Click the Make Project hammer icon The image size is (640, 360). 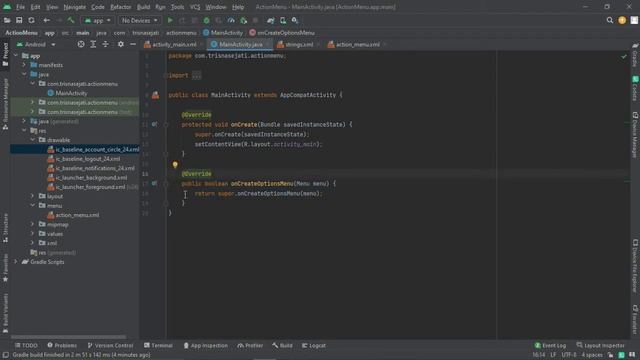pyautogui.click(x=71, y=20)
